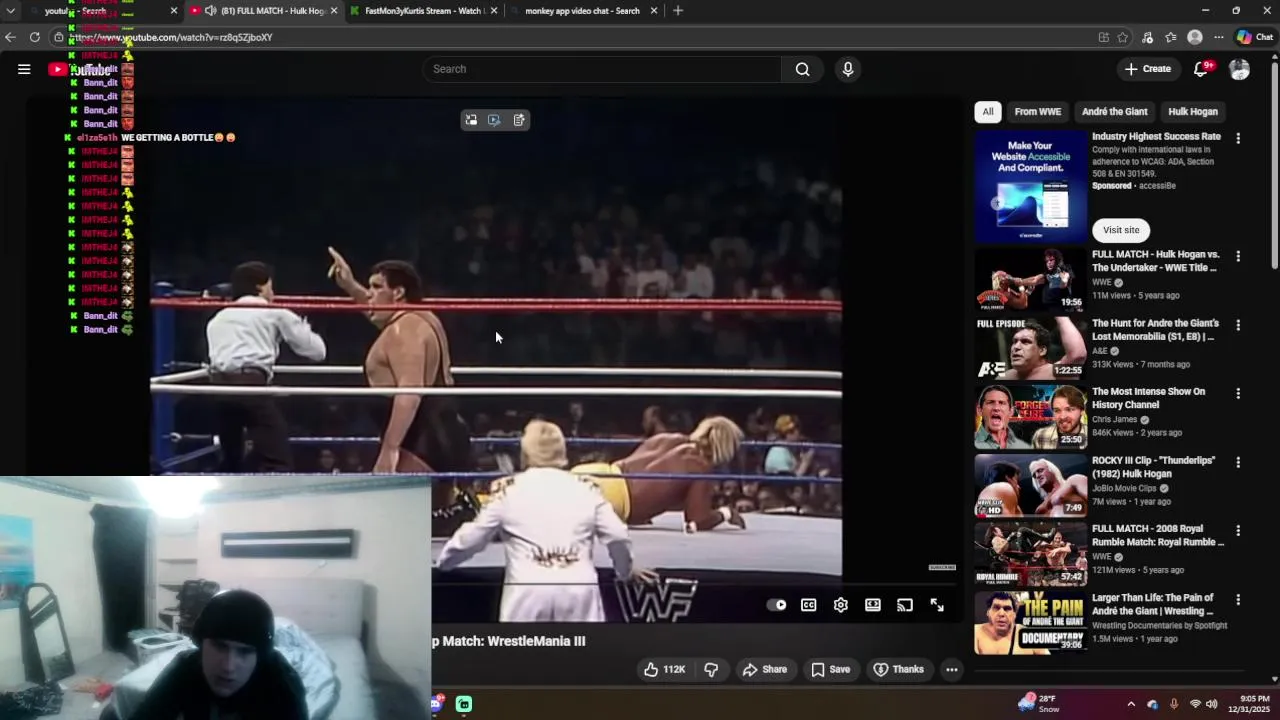Add this page to favorites star

(1123, 37)
